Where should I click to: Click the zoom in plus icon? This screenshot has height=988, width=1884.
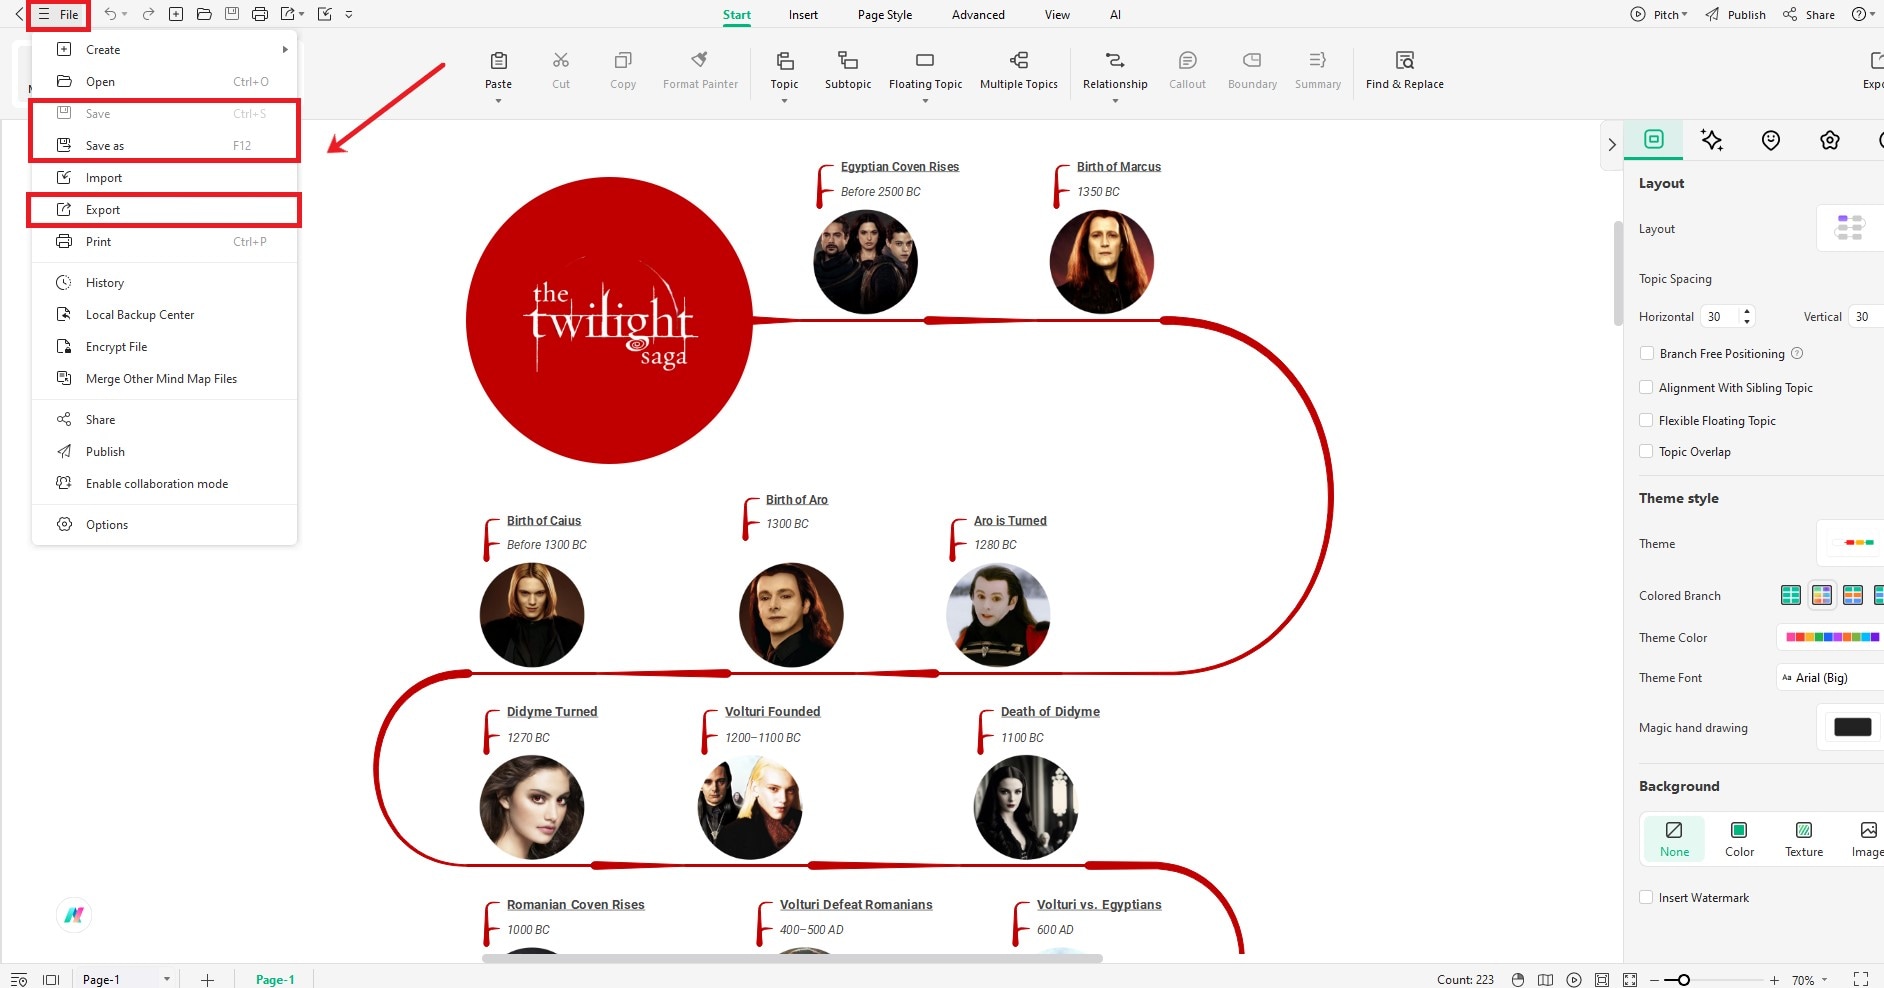(x=1774, y=980)
